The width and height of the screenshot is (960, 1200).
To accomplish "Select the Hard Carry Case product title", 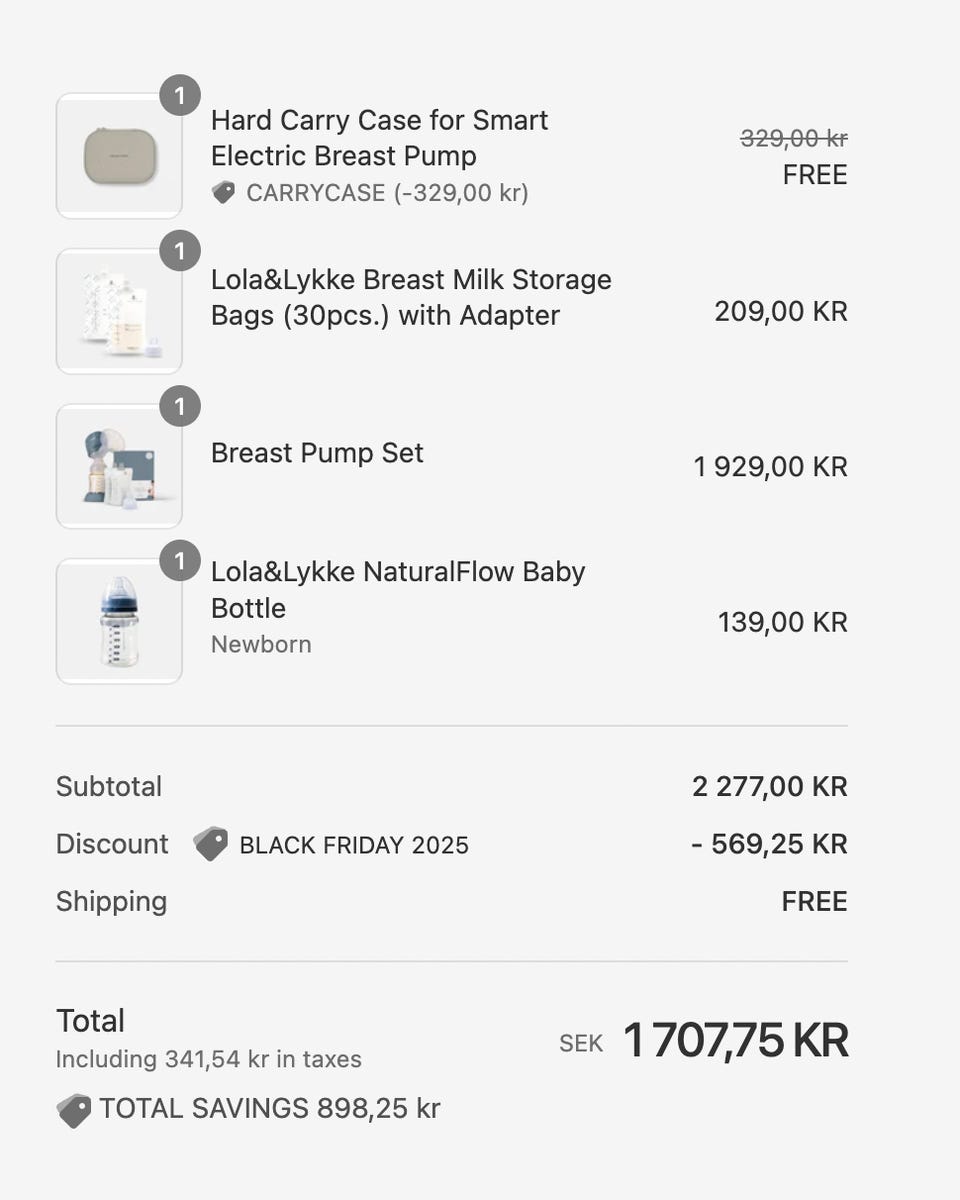I will (x=379, y=138).
